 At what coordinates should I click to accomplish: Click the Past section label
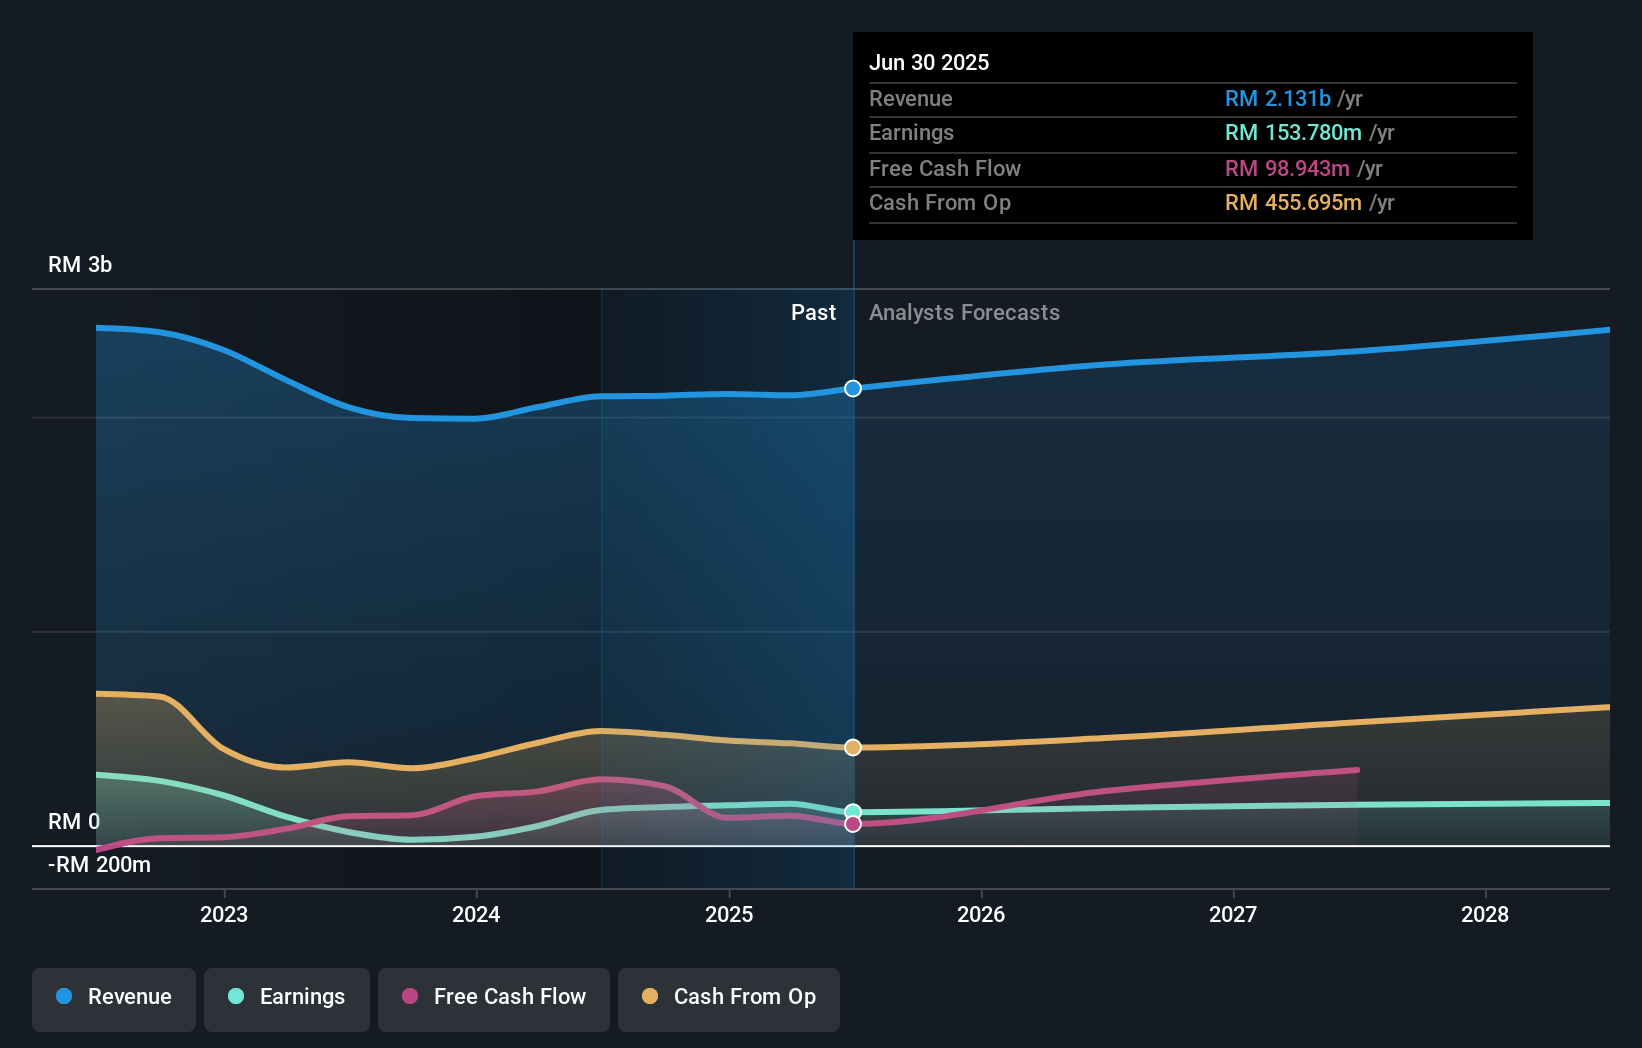(x=813, y=312)
